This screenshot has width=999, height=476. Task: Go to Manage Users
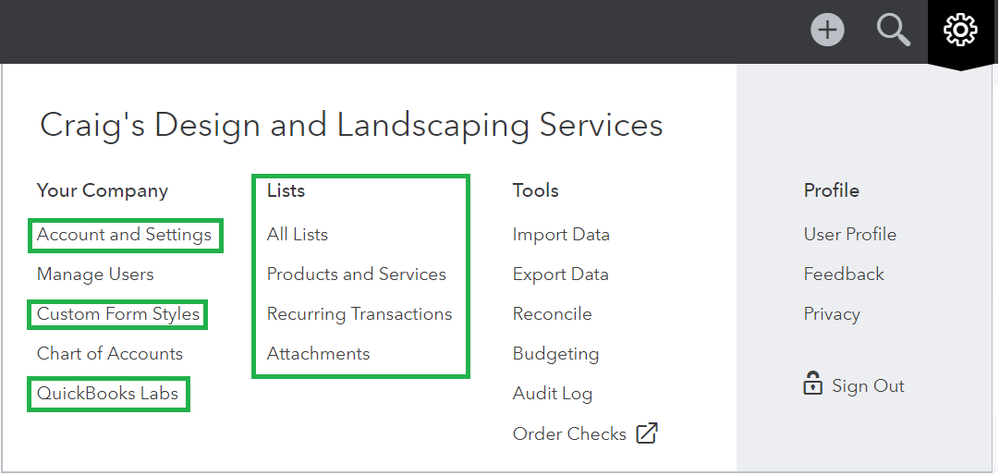point(95,275)
